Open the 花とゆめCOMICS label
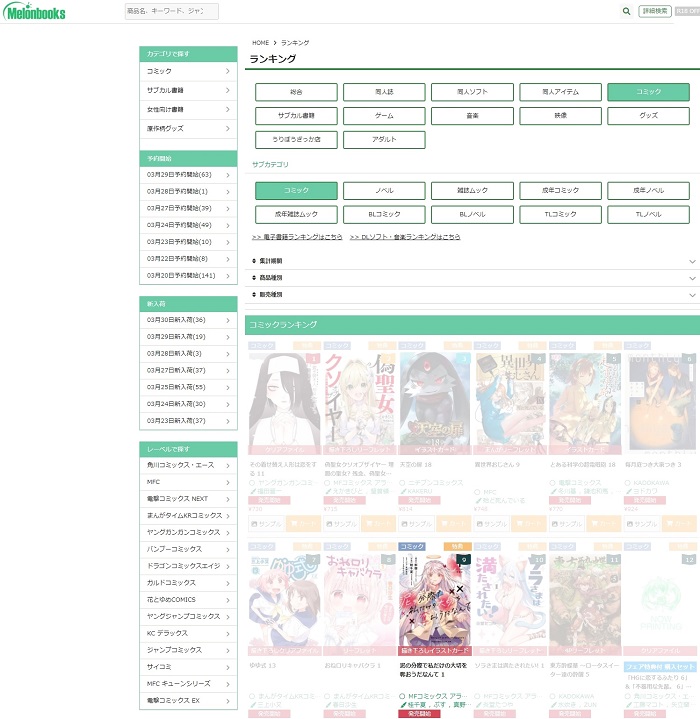Image resolution: width=700 pixels, height=719 pixels. coord(188,599)
